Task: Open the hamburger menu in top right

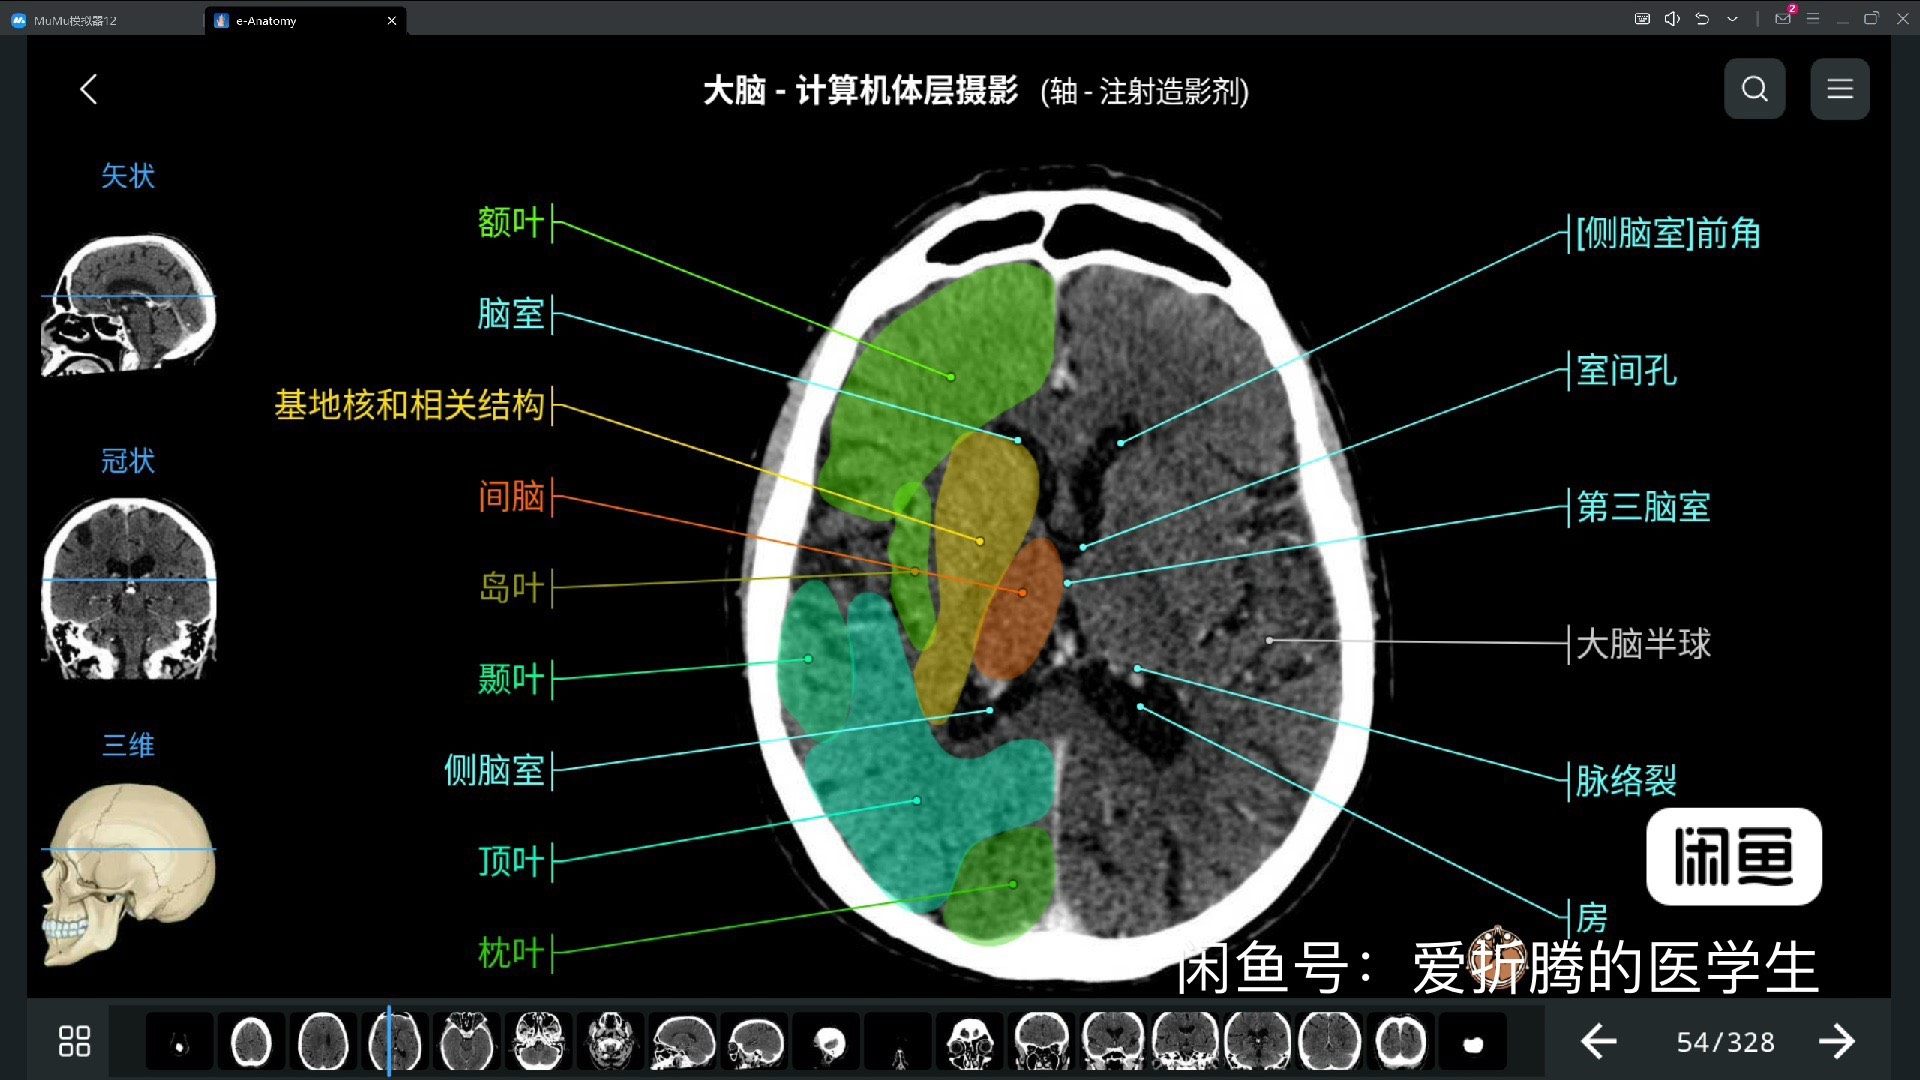Action: click(1839, 89)
